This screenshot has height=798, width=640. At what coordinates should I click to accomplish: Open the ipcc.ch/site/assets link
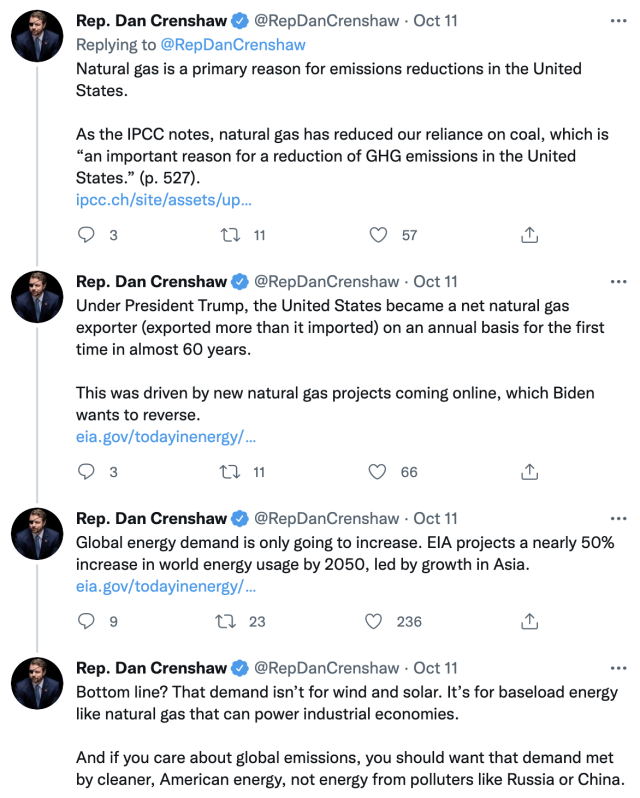point(164,199)
